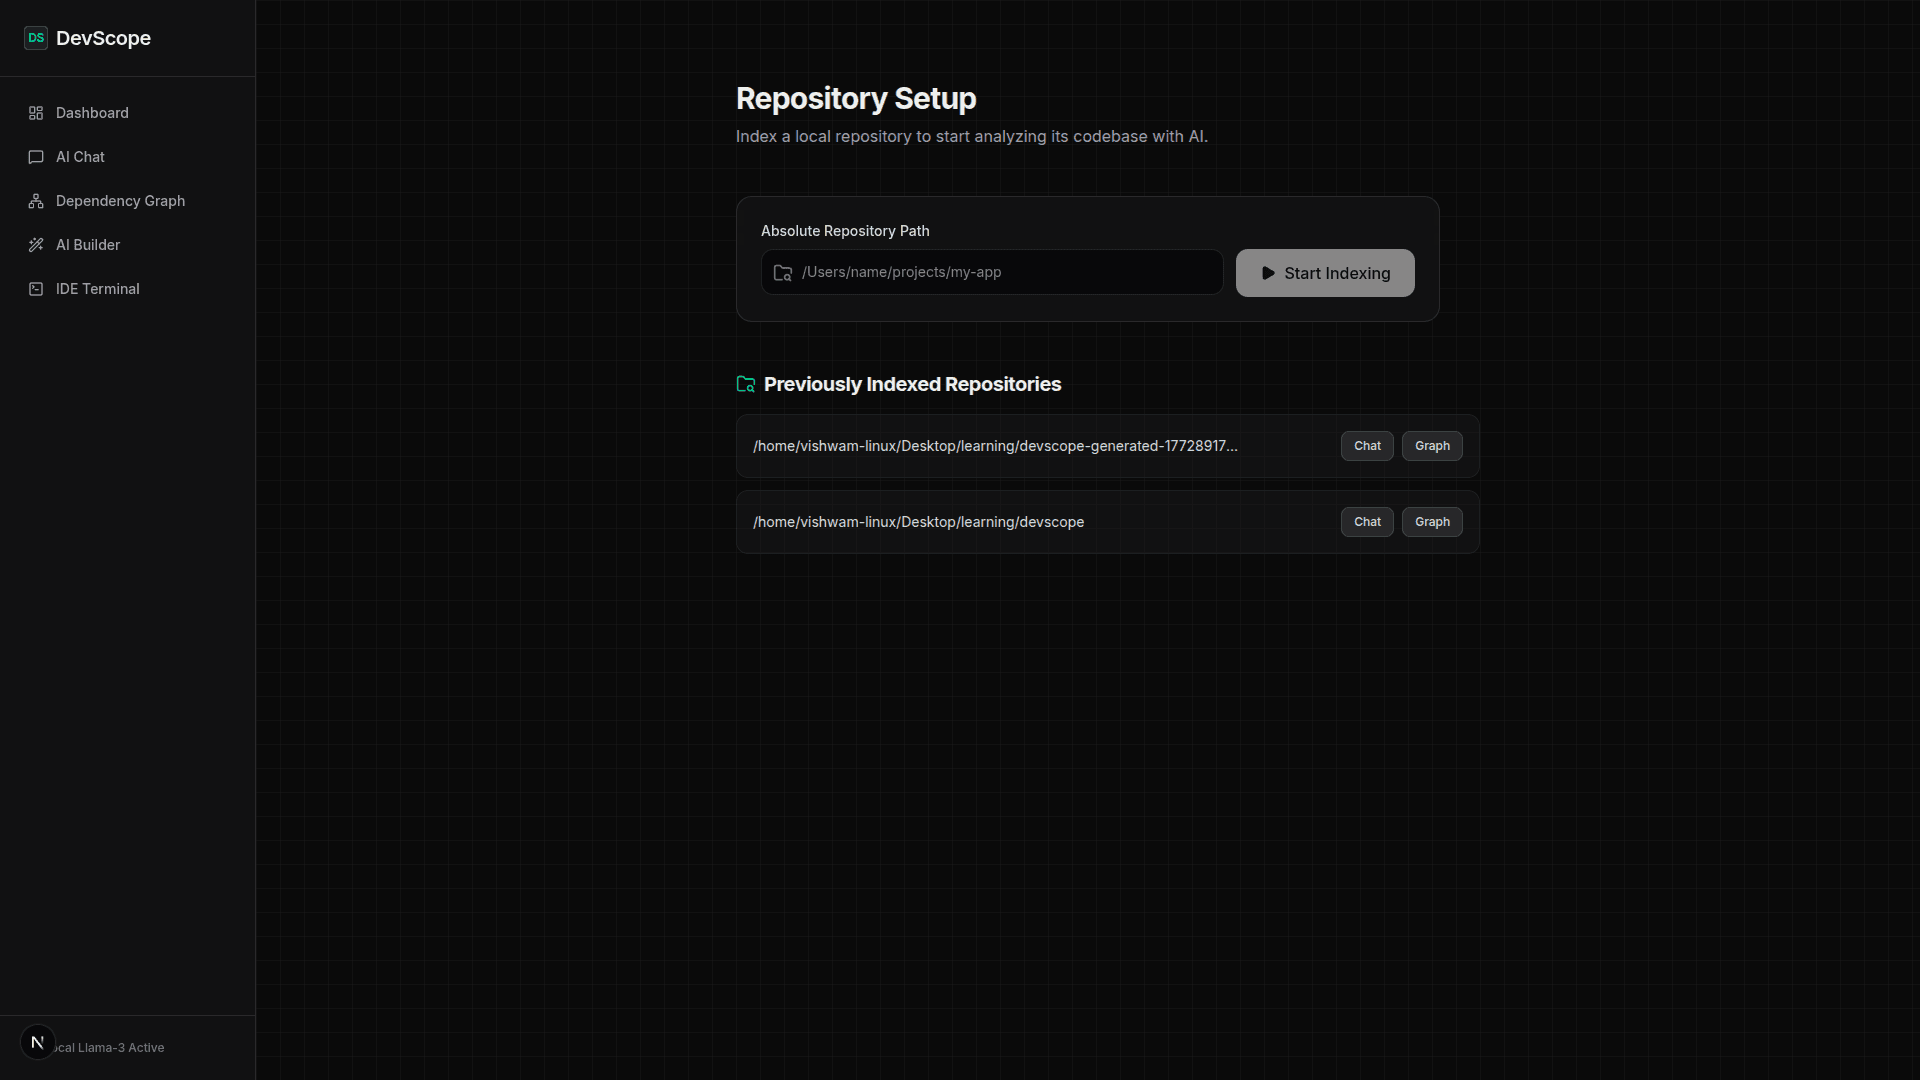
Task: Open IDE Terminal from sidebar
Action: pos(128,289)
